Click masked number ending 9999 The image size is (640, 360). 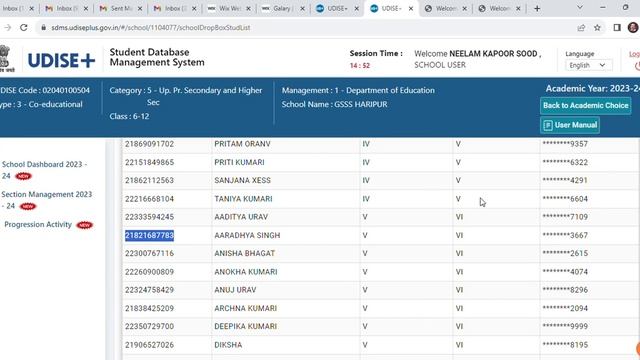(565, 326)
